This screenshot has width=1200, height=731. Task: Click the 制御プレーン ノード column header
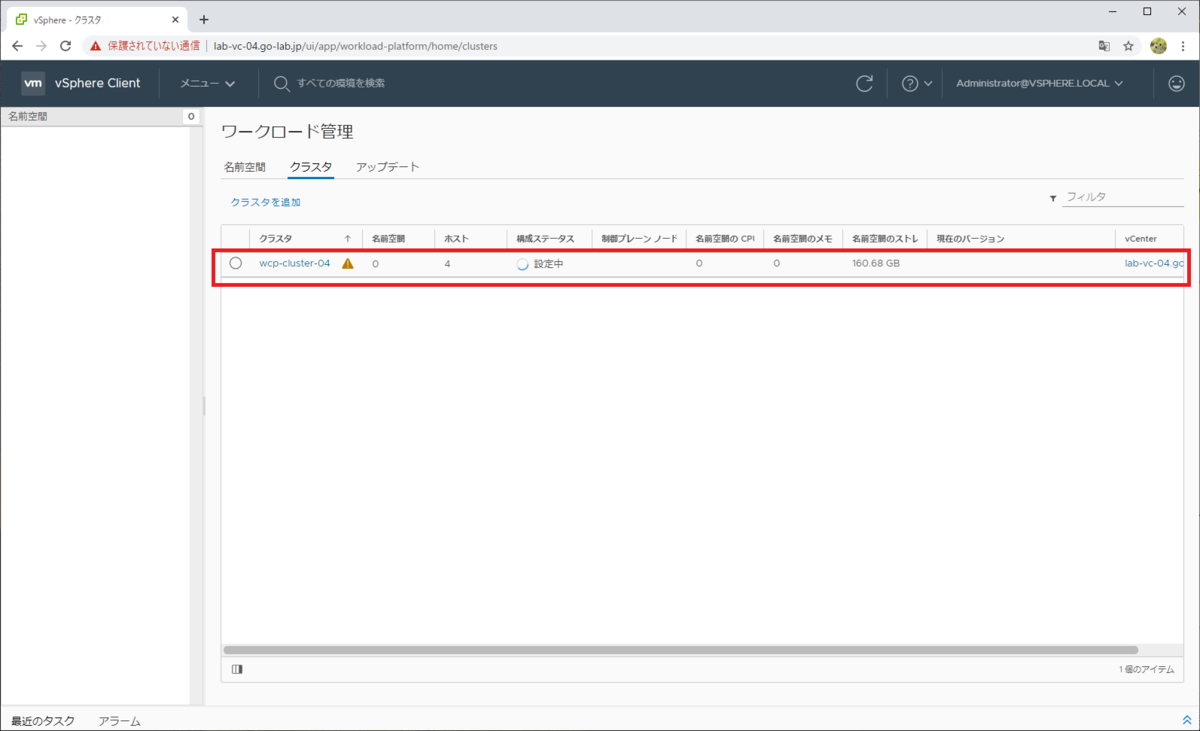pos(640,239)
